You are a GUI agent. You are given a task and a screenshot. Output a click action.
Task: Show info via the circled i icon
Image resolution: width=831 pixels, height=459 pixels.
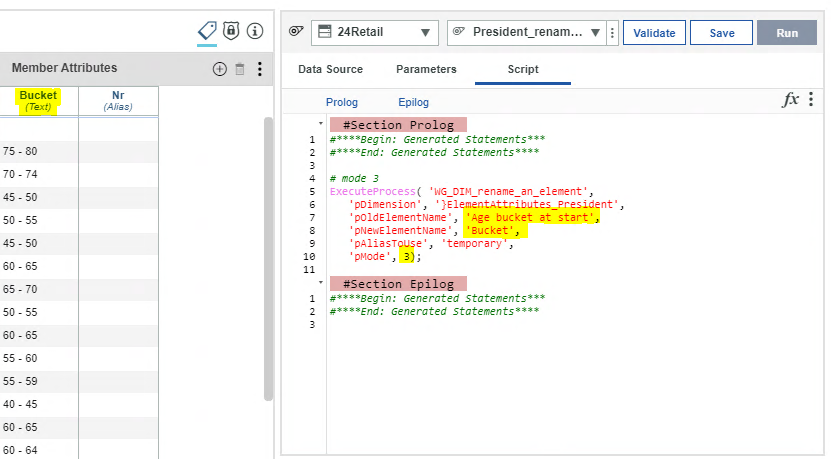255,31
